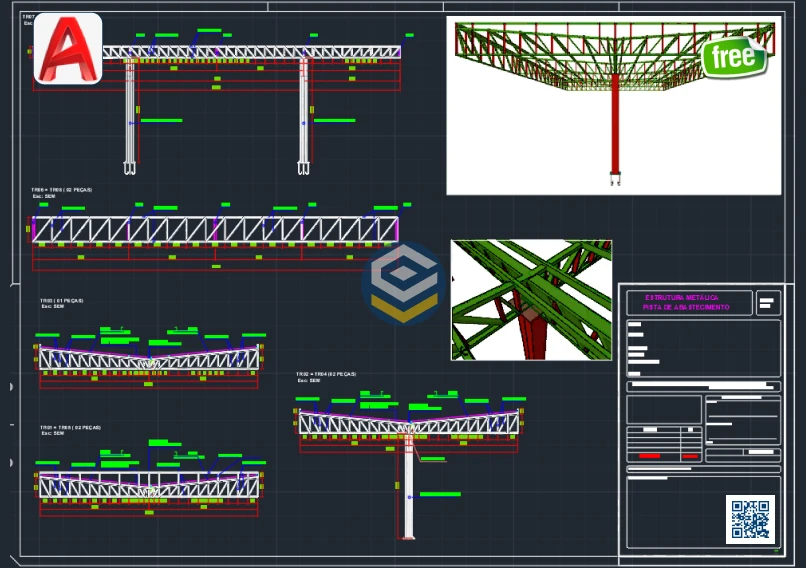Click the small right red bar in title block
Screen dimensions: 806x568
click(x=689, y=456)
